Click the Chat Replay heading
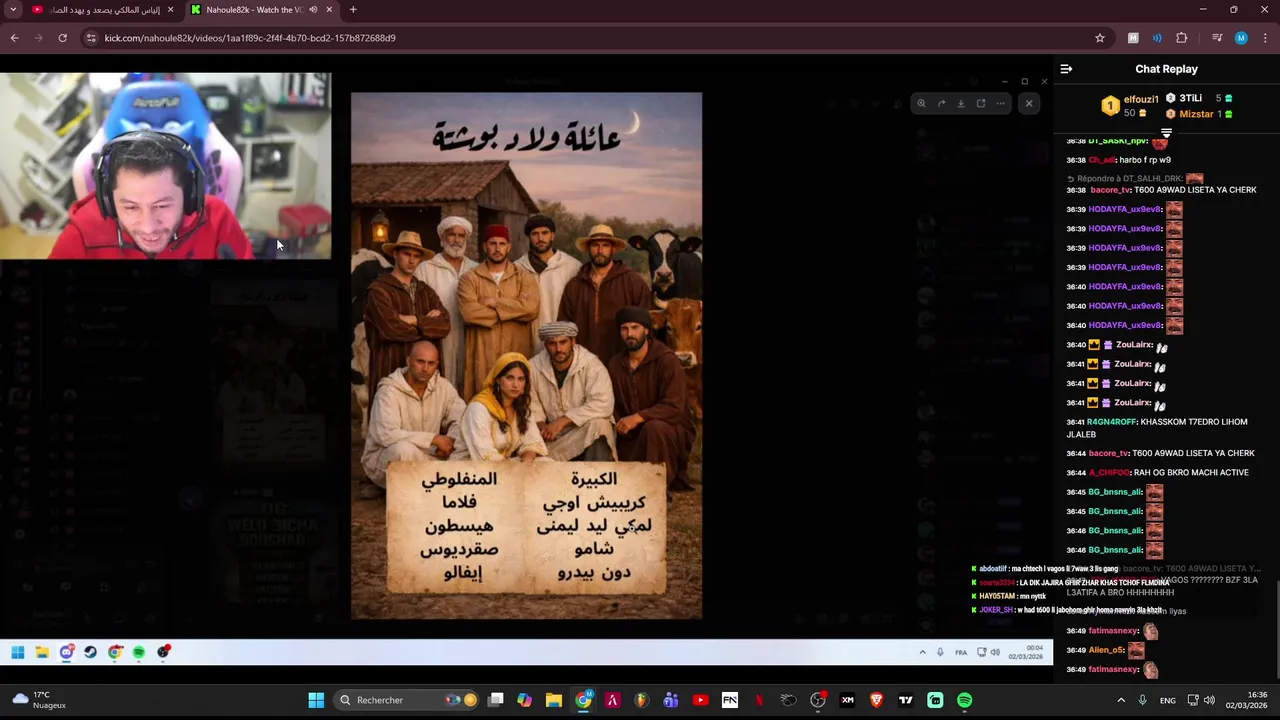This screenshot has width=1280, height=720. coord(1166,69)
